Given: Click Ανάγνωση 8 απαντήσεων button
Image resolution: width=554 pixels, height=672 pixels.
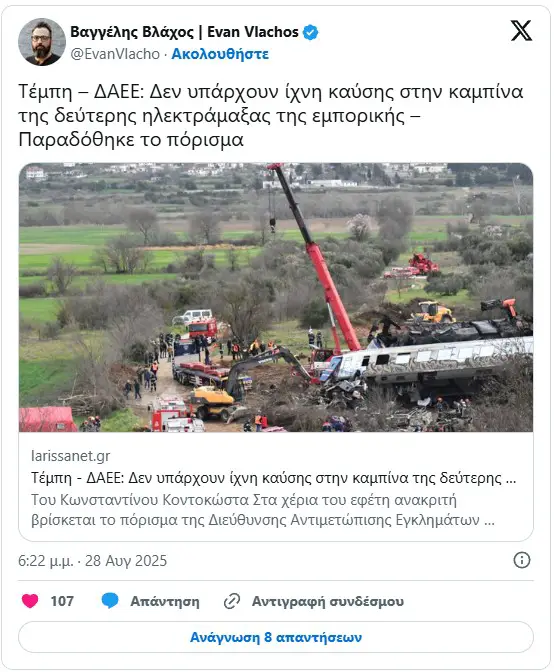Looking at the screenshot, I should (x=276, y=637).
